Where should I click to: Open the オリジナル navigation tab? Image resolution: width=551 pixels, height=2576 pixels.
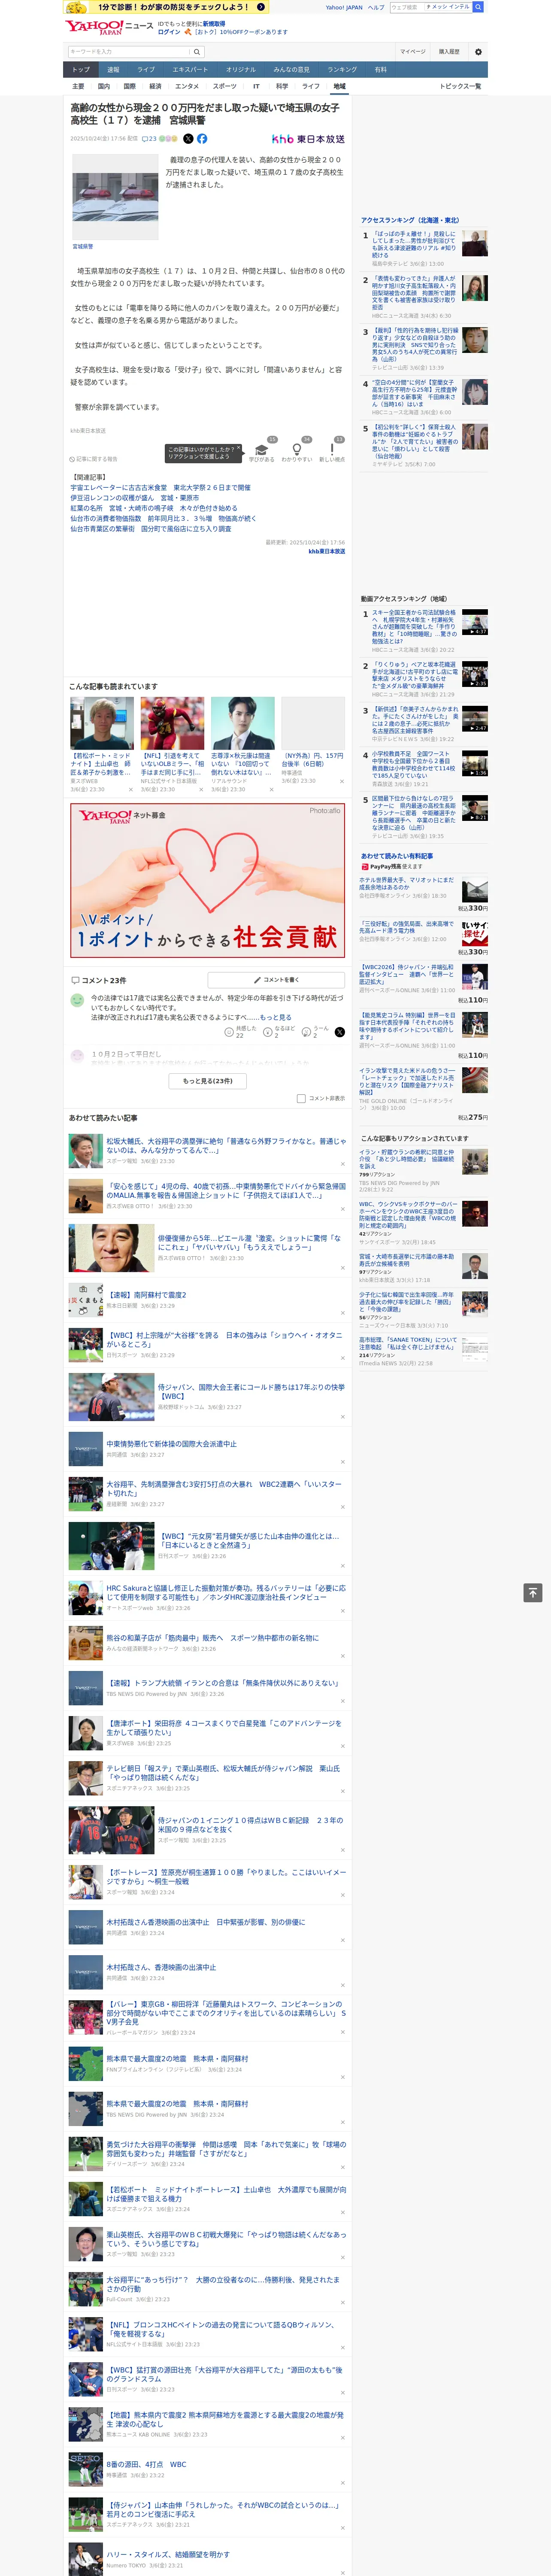tap(241, 70)
